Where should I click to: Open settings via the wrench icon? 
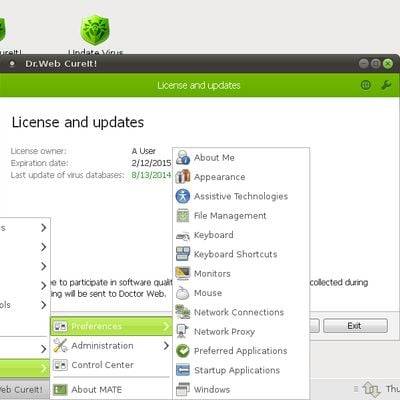[386, 85]
